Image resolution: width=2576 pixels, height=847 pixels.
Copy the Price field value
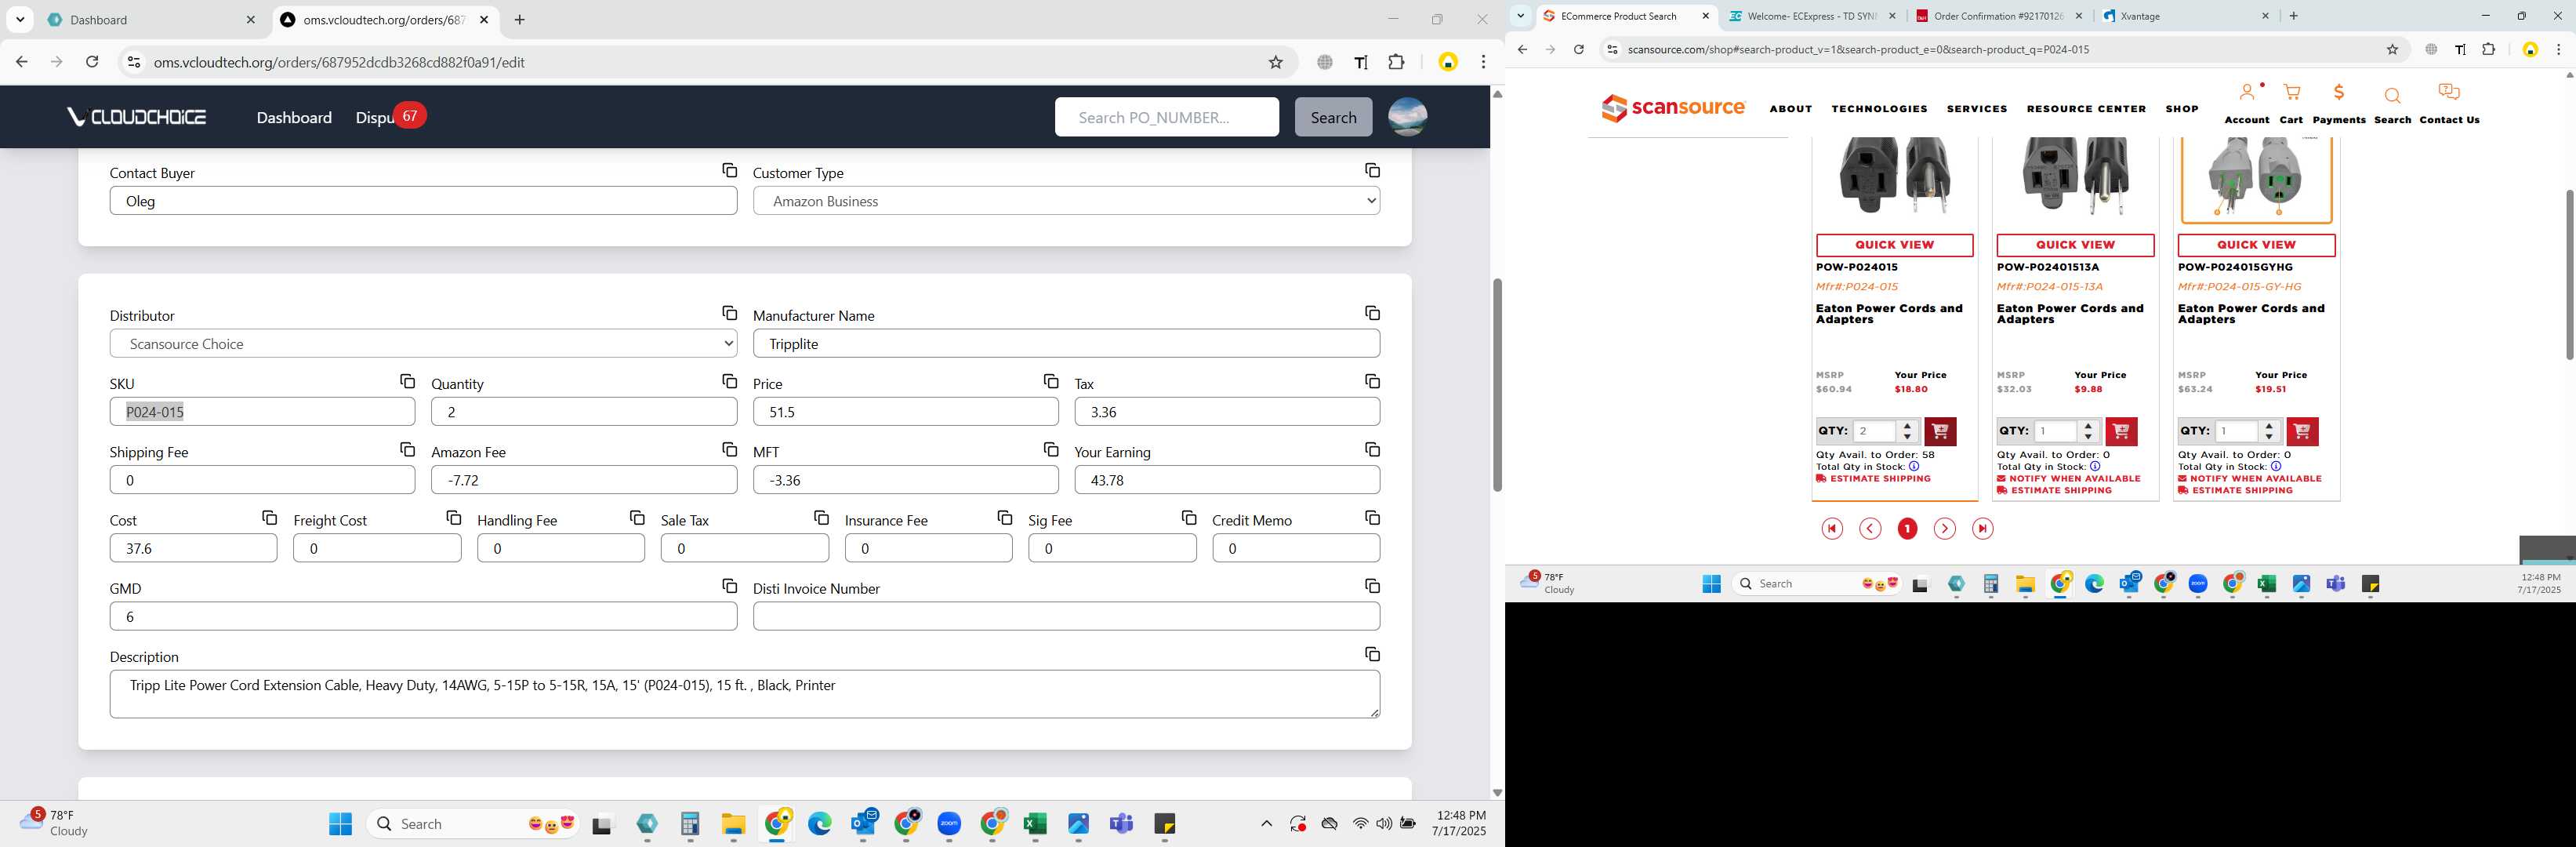[1050, 381]
